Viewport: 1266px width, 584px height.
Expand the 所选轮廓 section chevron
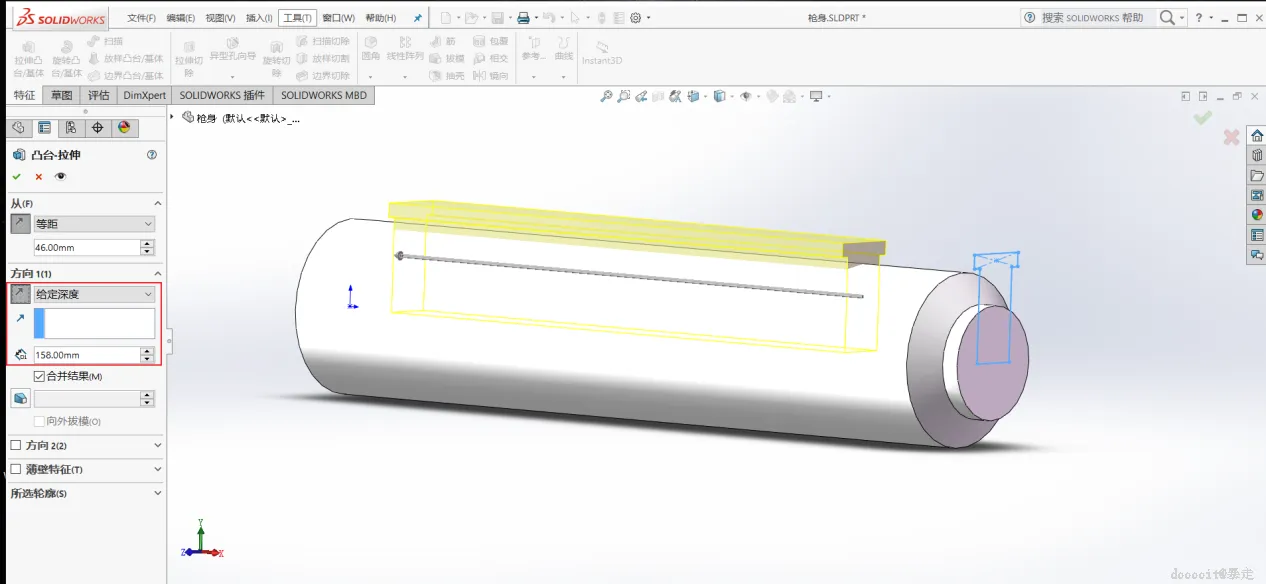point(157,493)
